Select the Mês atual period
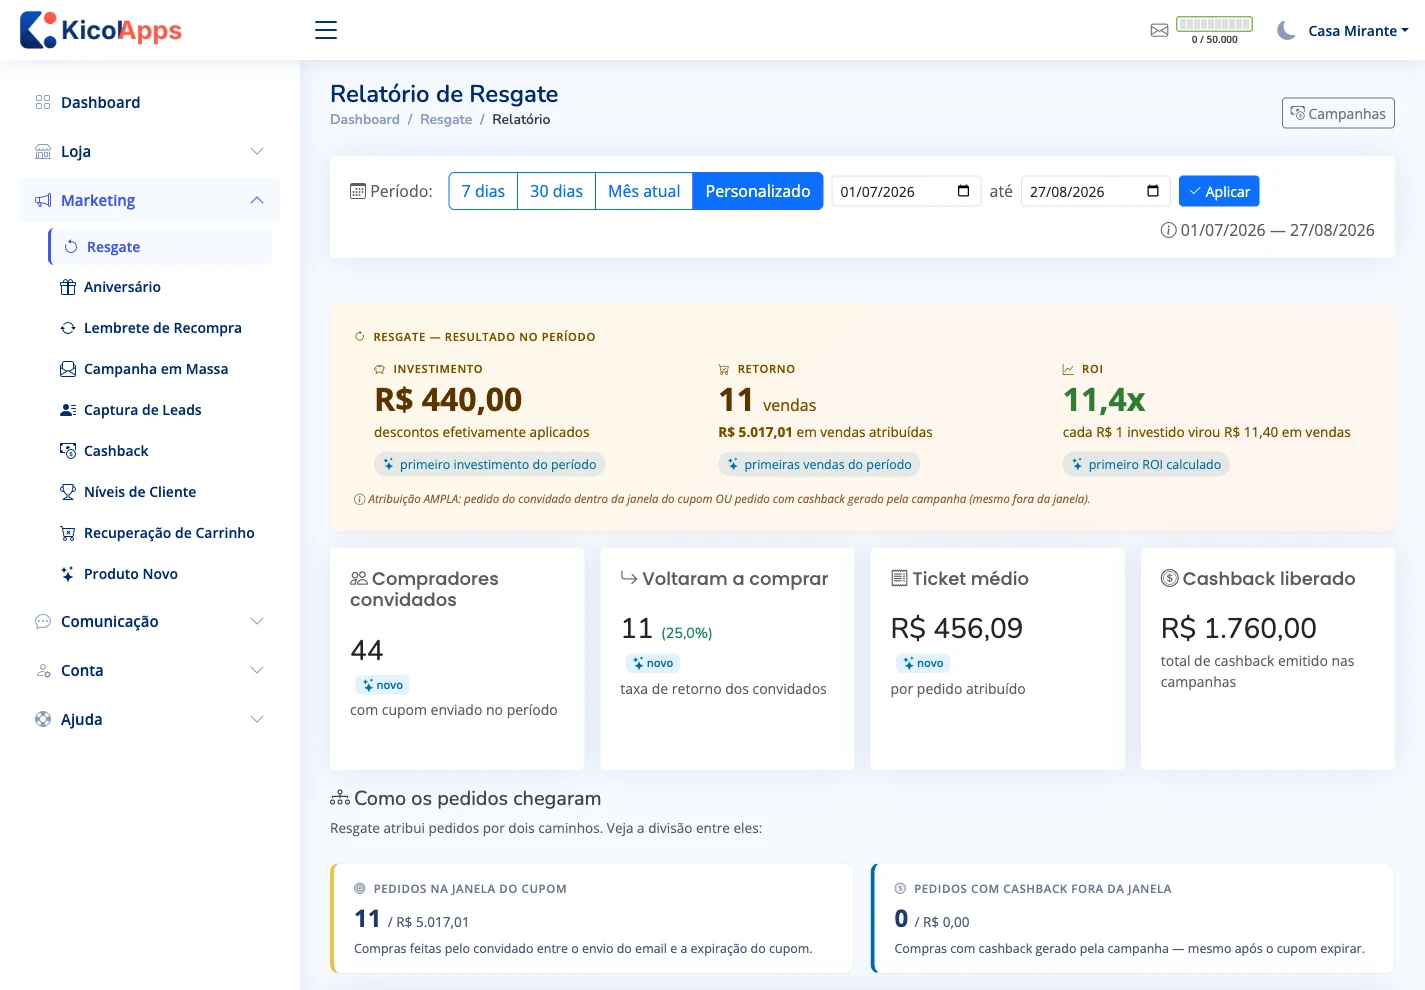 tap(644, 191)
